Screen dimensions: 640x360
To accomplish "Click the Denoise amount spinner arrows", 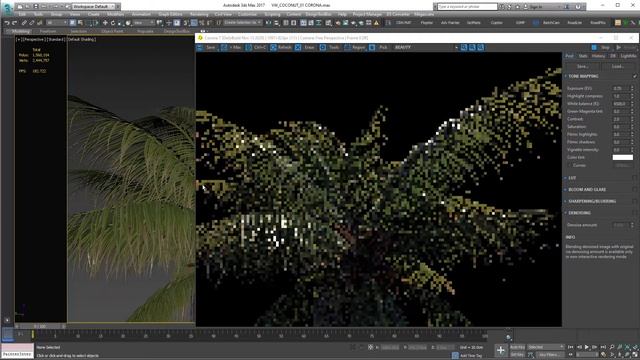I will (632, 225).
